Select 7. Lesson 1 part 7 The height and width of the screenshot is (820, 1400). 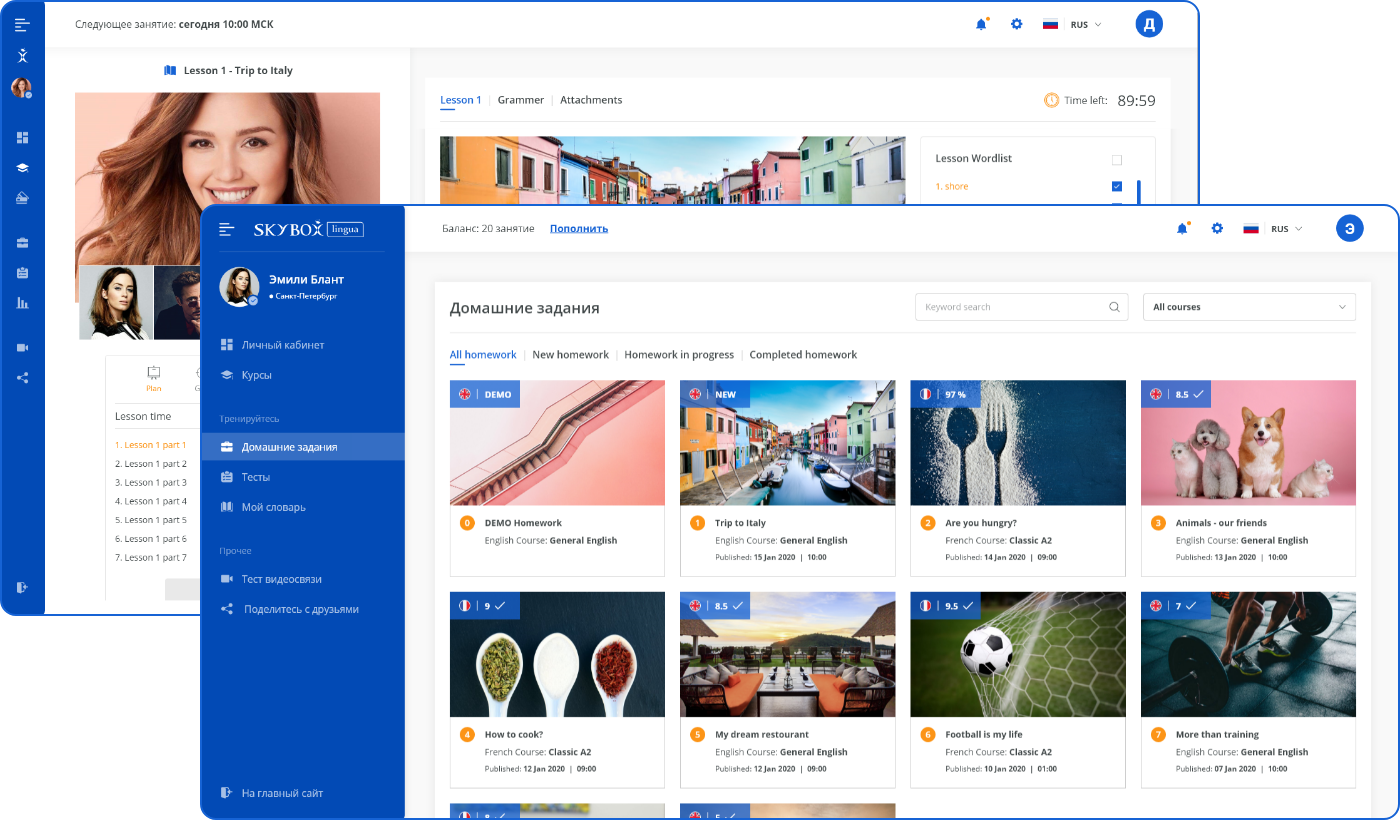click(x=151, y=558)
